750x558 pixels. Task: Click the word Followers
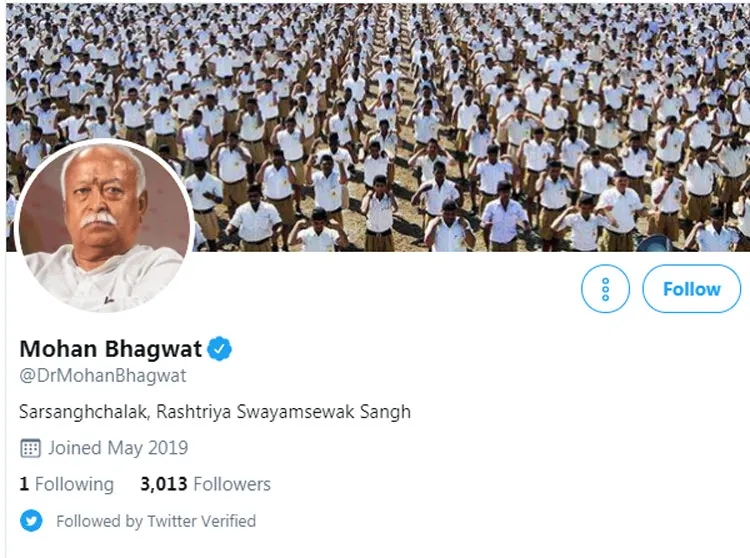tap(232, 484)
